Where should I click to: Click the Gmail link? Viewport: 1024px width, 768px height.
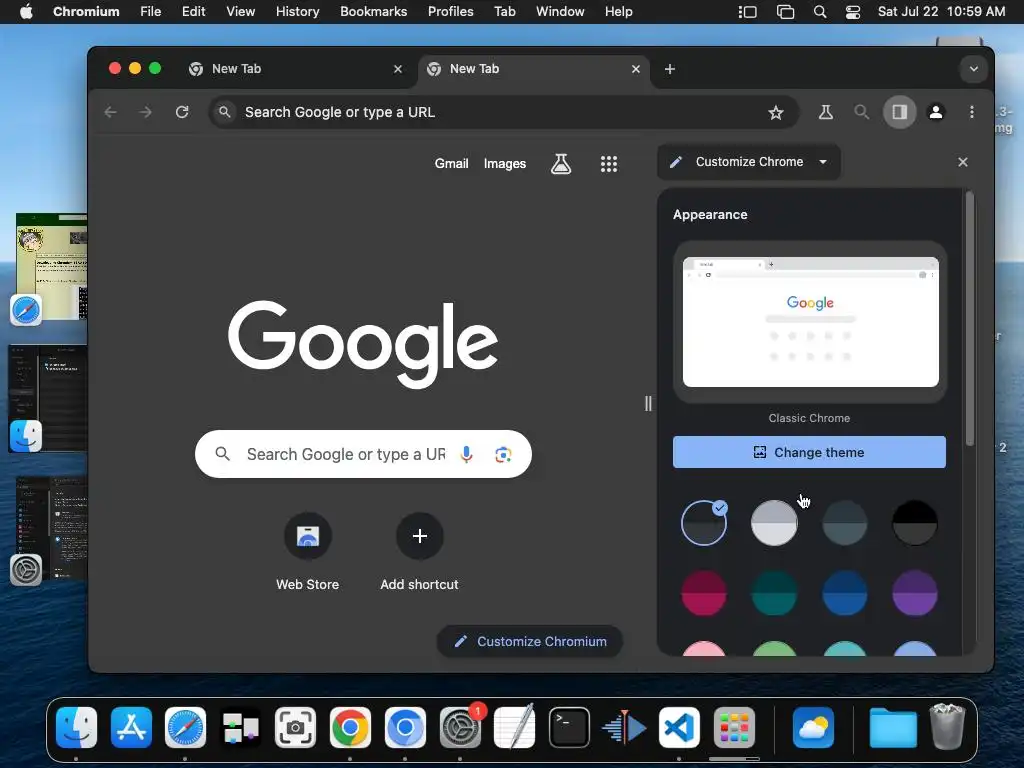[x=451, y=163]
